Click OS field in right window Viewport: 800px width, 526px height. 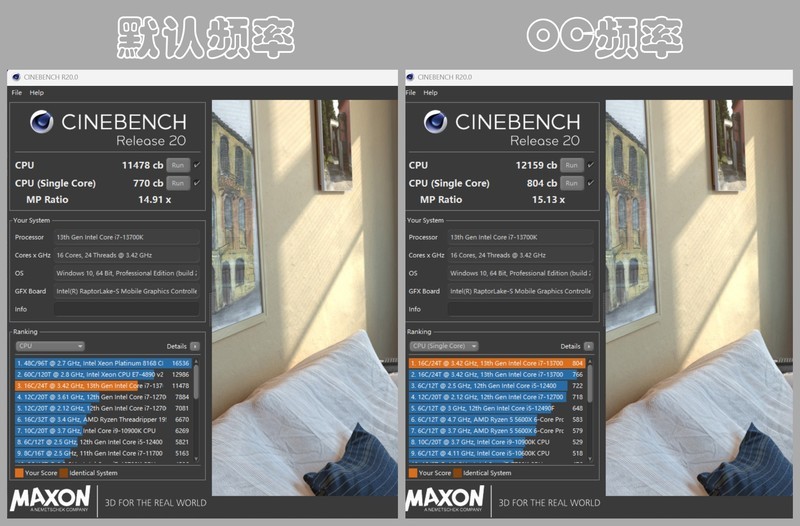click(x=520, y=273)
